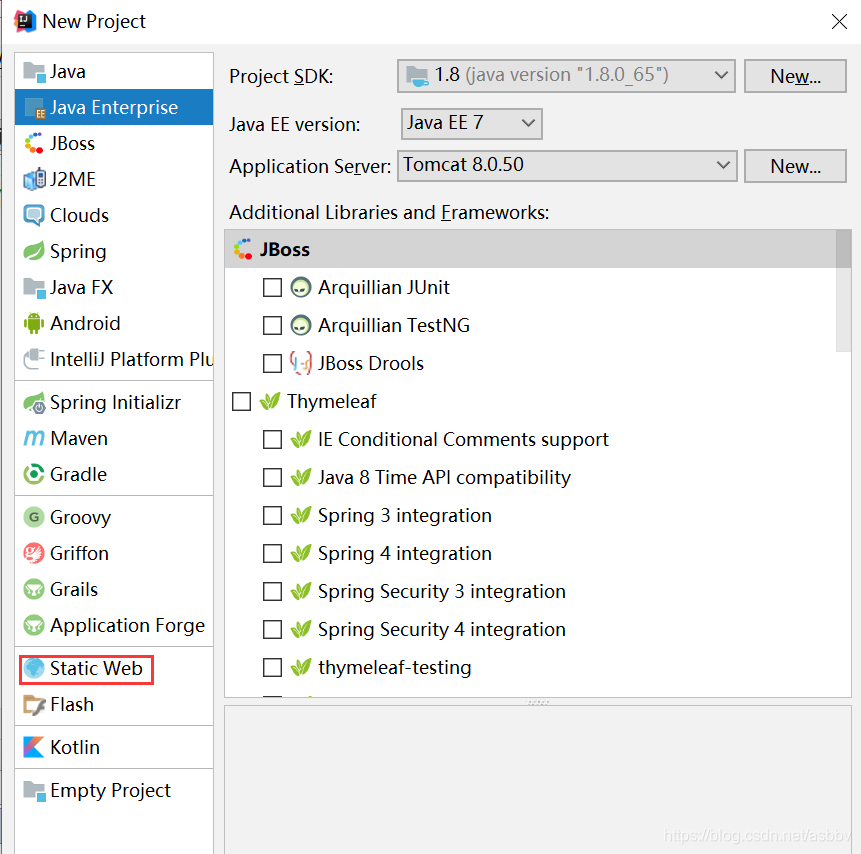Click the 'Spring Security 4 integration' label

pyautogui.click(x=441, y=629)
